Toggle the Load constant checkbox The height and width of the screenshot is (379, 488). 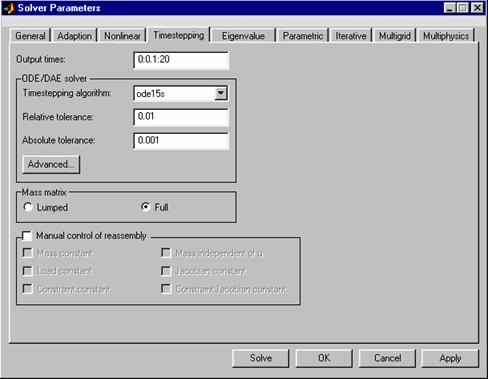click(28, 271)
